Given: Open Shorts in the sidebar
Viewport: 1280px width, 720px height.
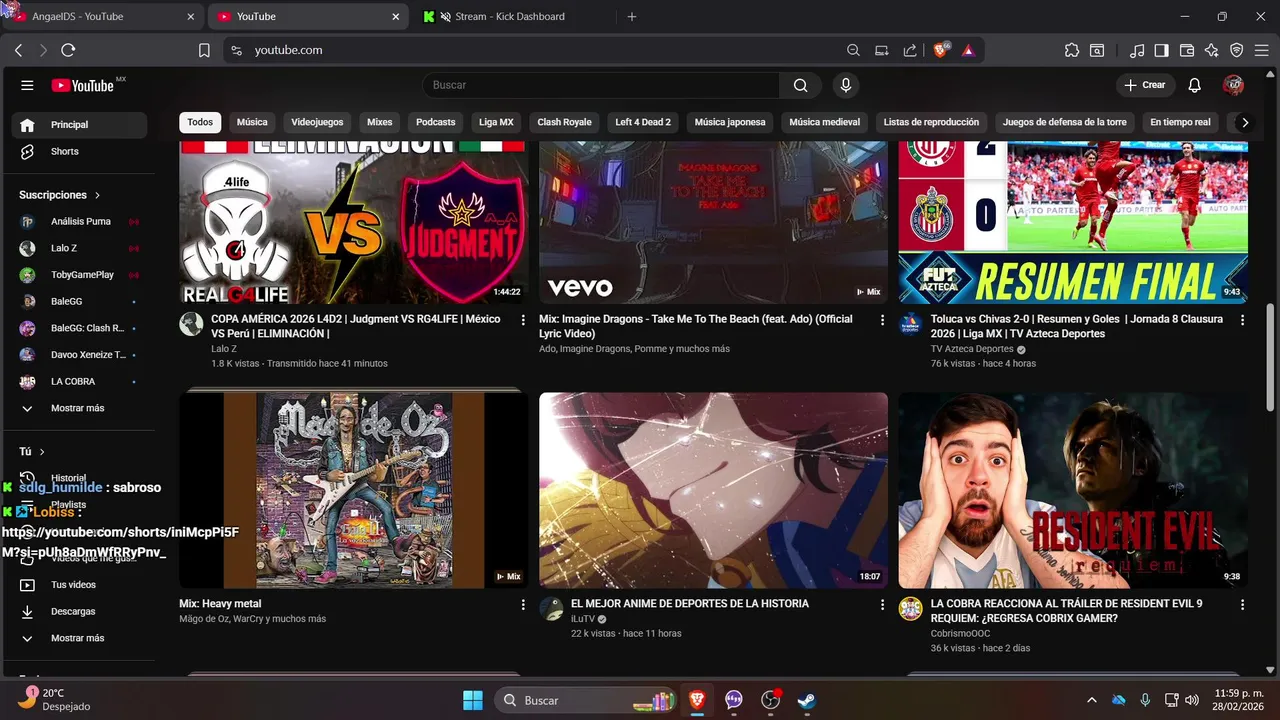Looking at the screenshot, I should (79, 151).
